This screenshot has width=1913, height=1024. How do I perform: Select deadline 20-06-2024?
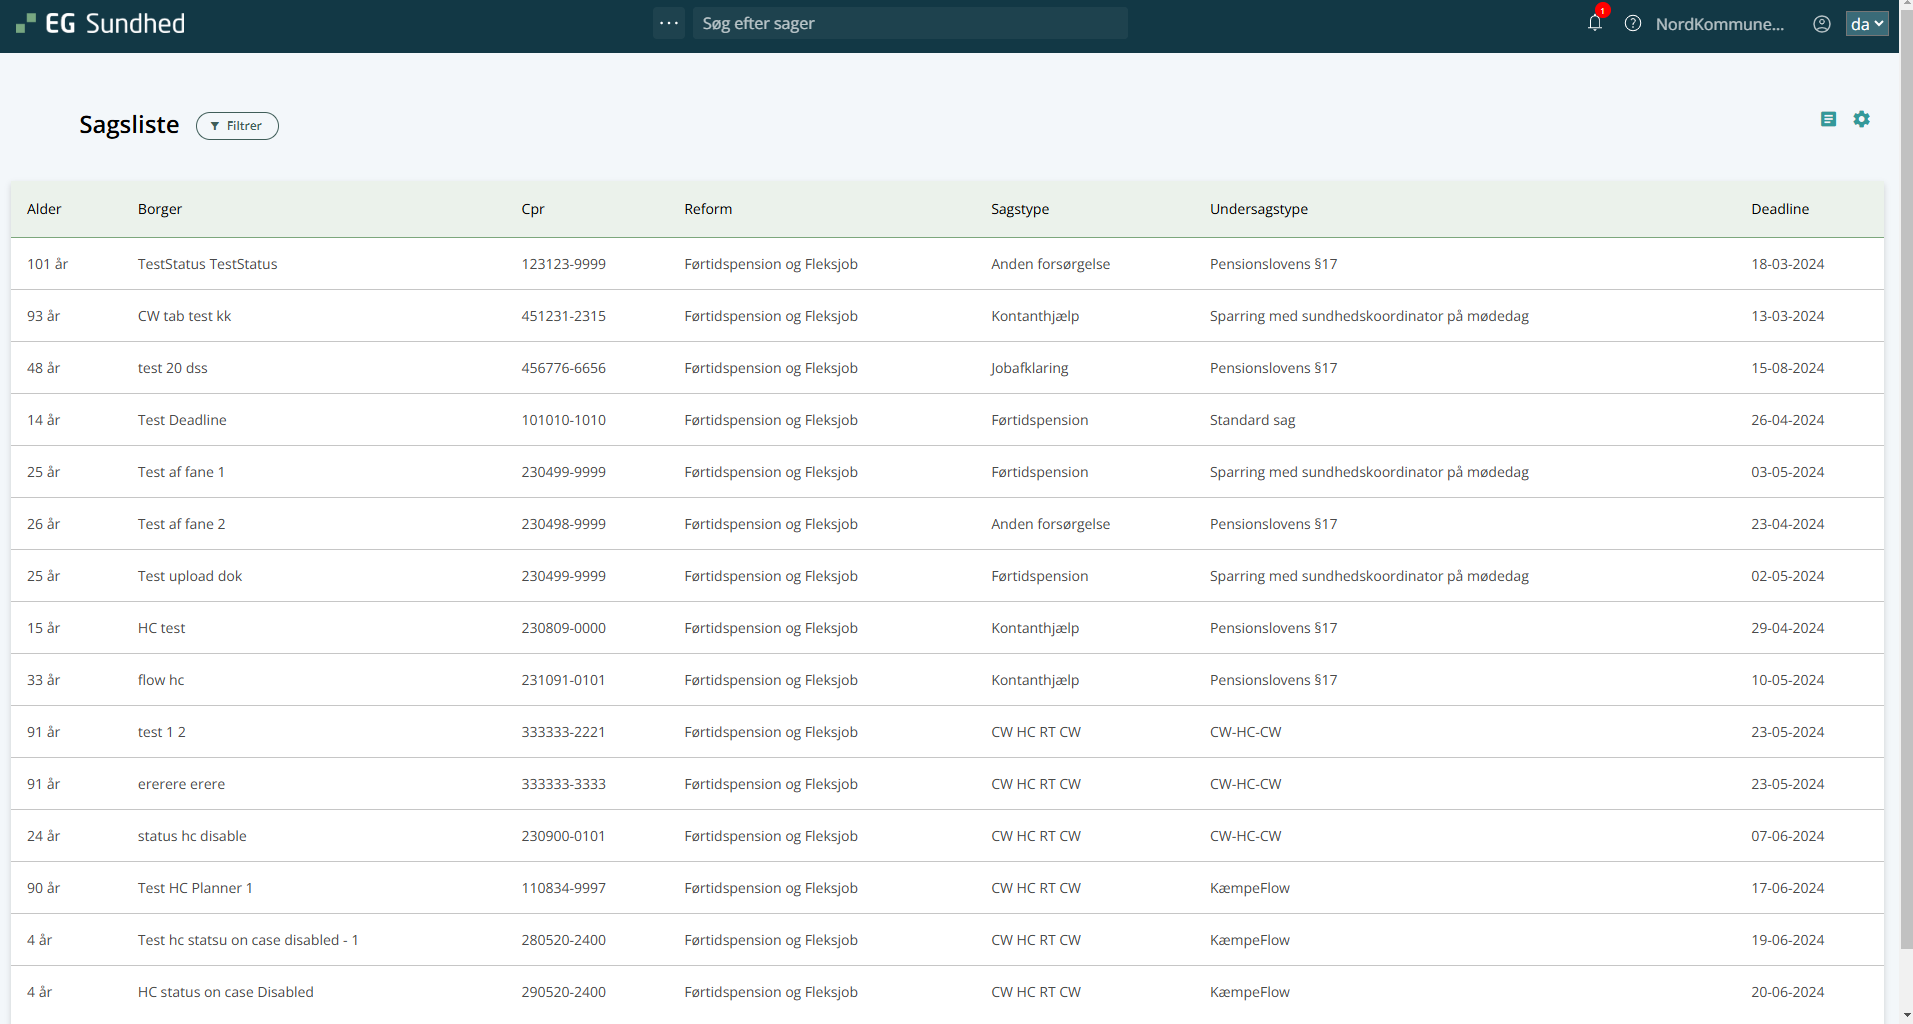(1788, 992)
